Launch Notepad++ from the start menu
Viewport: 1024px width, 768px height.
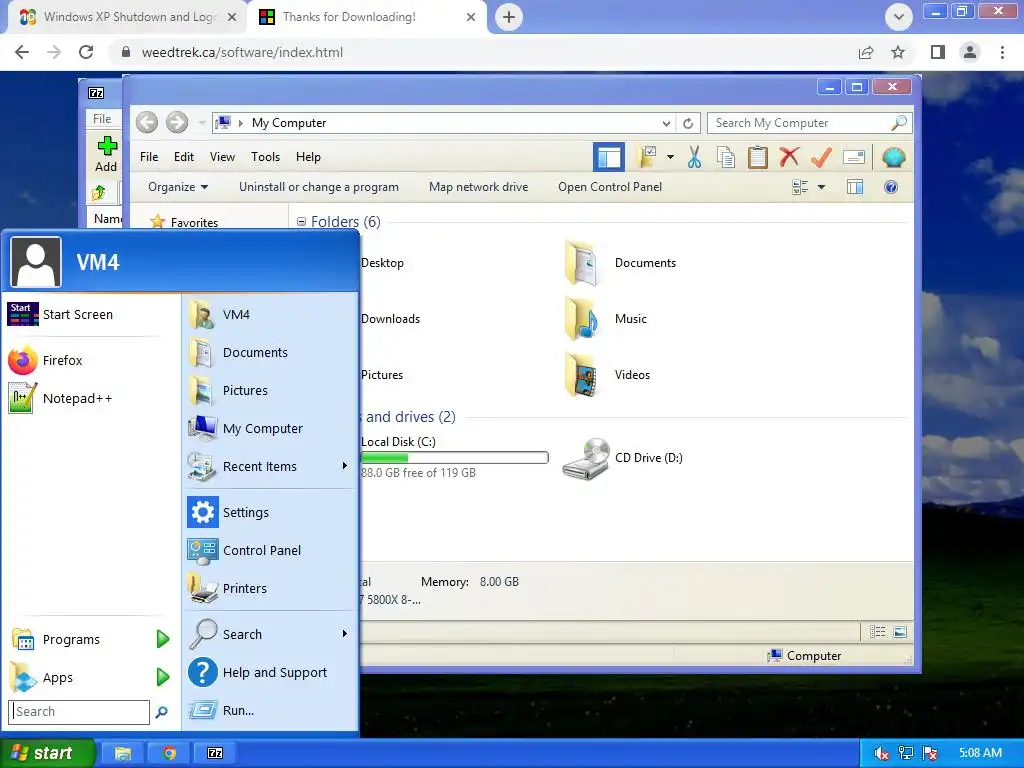point(90,398)
